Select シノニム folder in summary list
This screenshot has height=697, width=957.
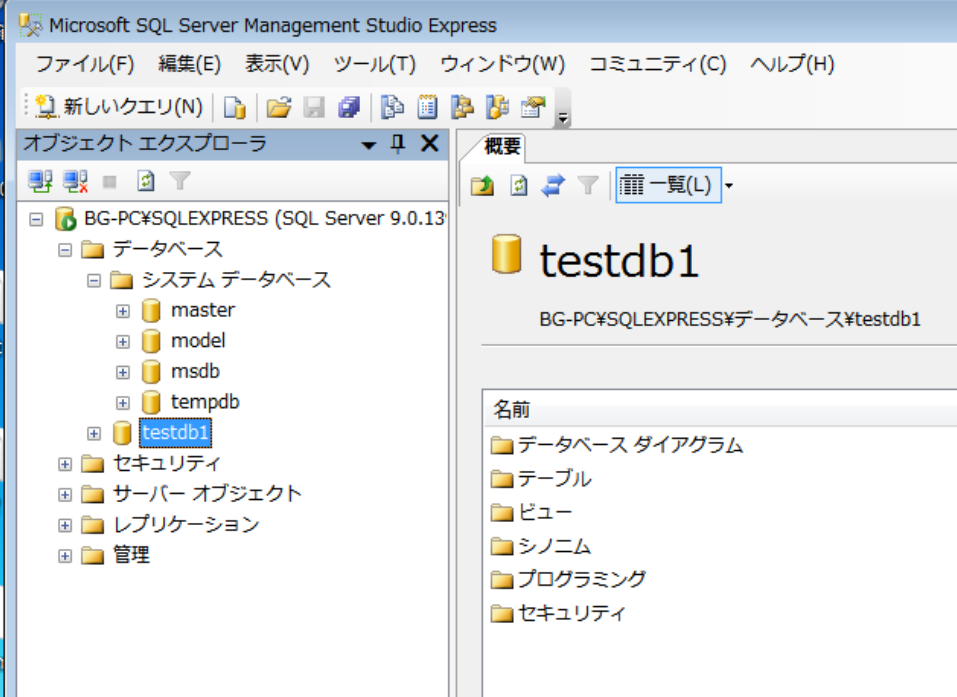click(541, 546)
